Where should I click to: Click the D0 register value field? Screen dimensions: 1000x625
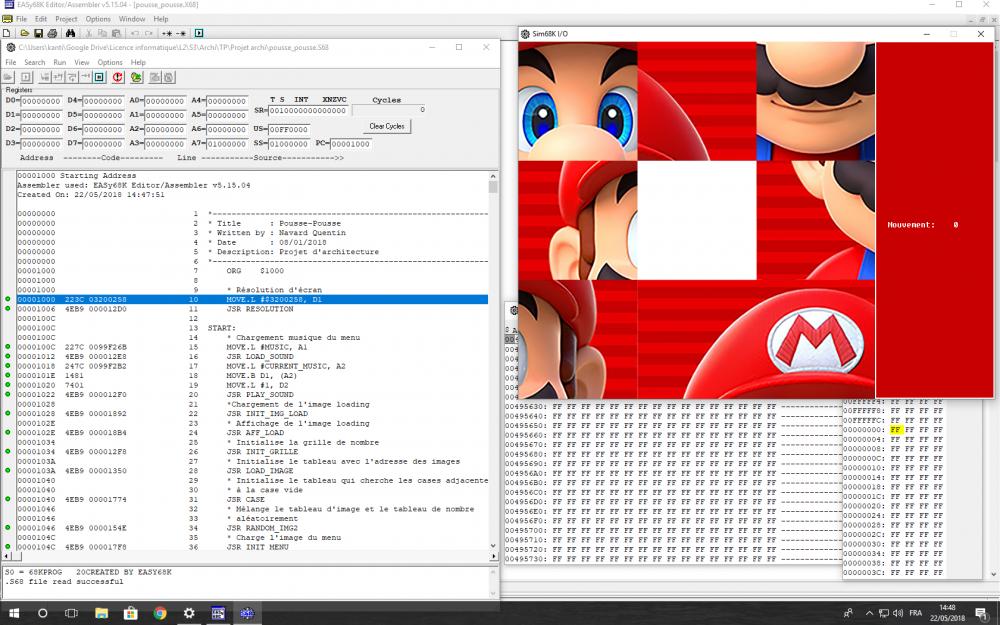41,101
